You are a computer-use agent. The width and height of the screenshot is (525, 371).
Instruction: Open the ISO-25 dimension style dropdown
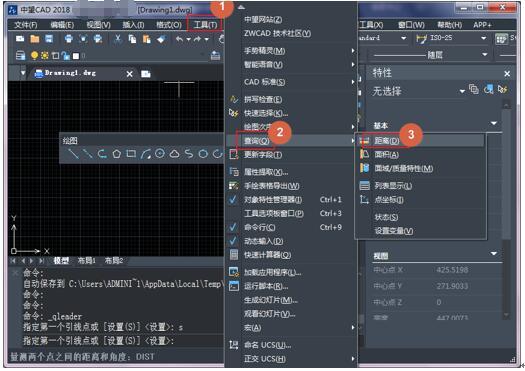(483, 38)
